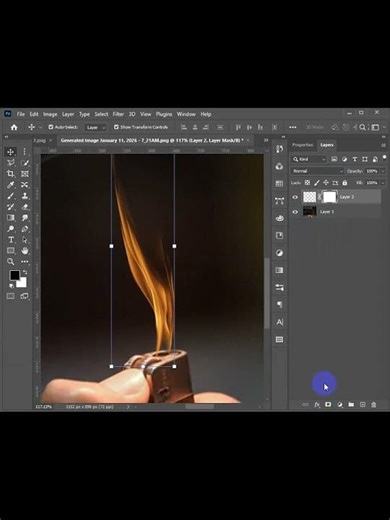Open the Paragraph panel icon
The image size is (390, 520).
click(279, 304)
